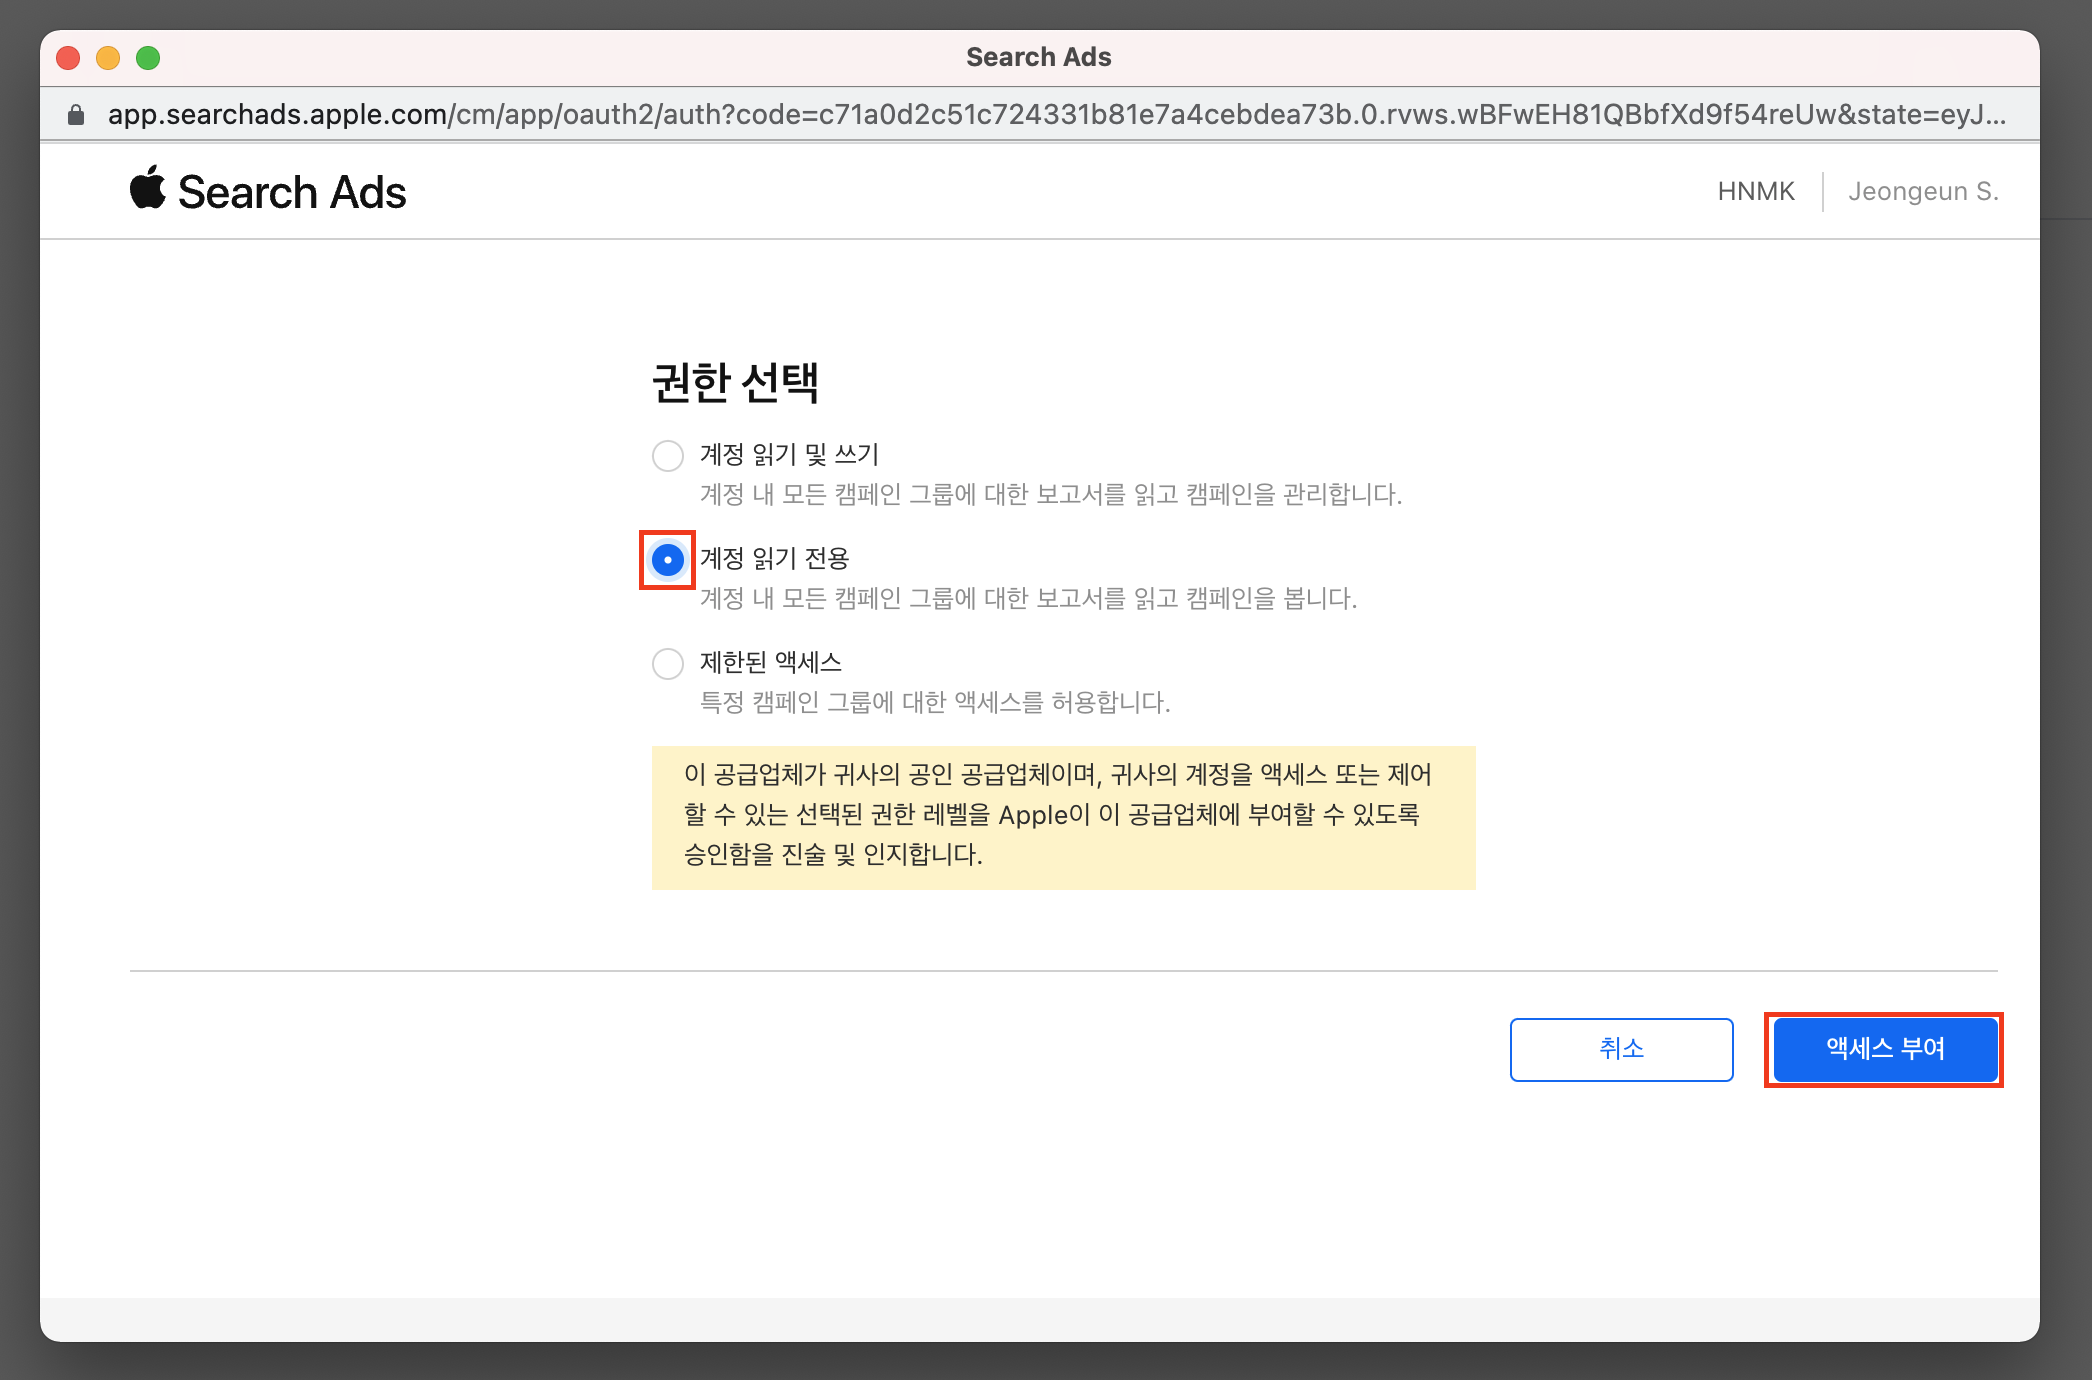Screen dimensions: 2092x1380
Task: Click the 제한된 액세스 label
Action: coord(771,663)
